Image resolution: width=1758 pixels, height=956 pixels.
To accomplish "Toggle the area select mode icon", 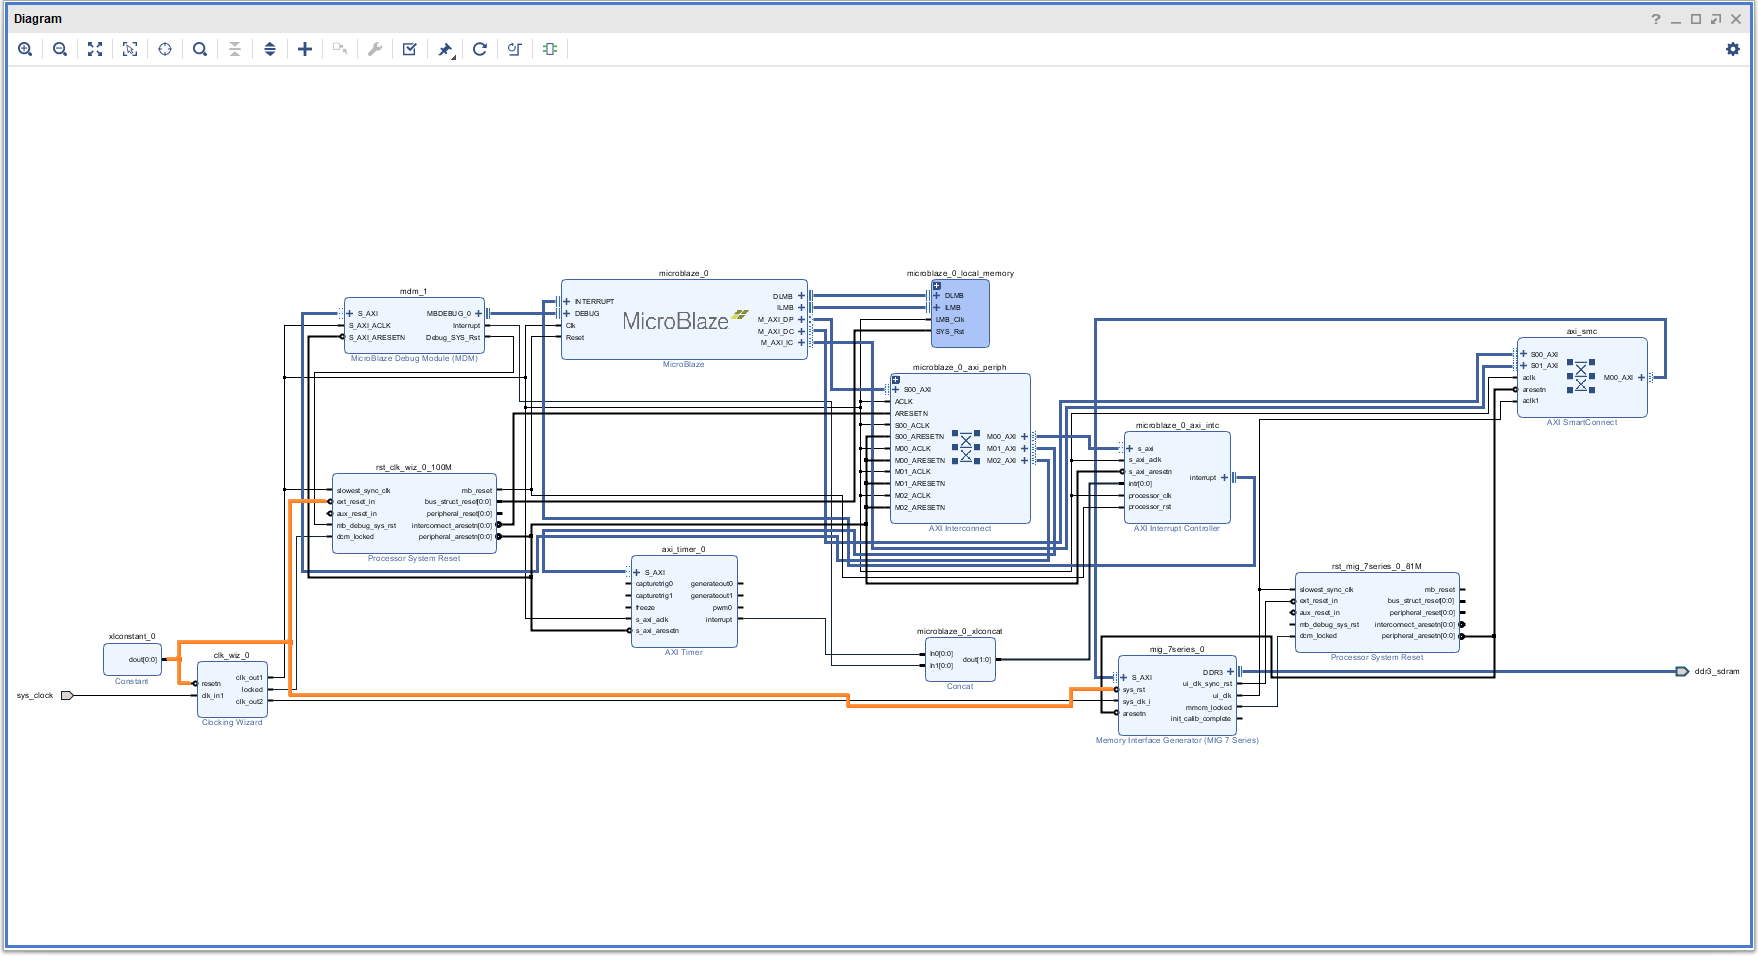I will click(x=130, y=49).
